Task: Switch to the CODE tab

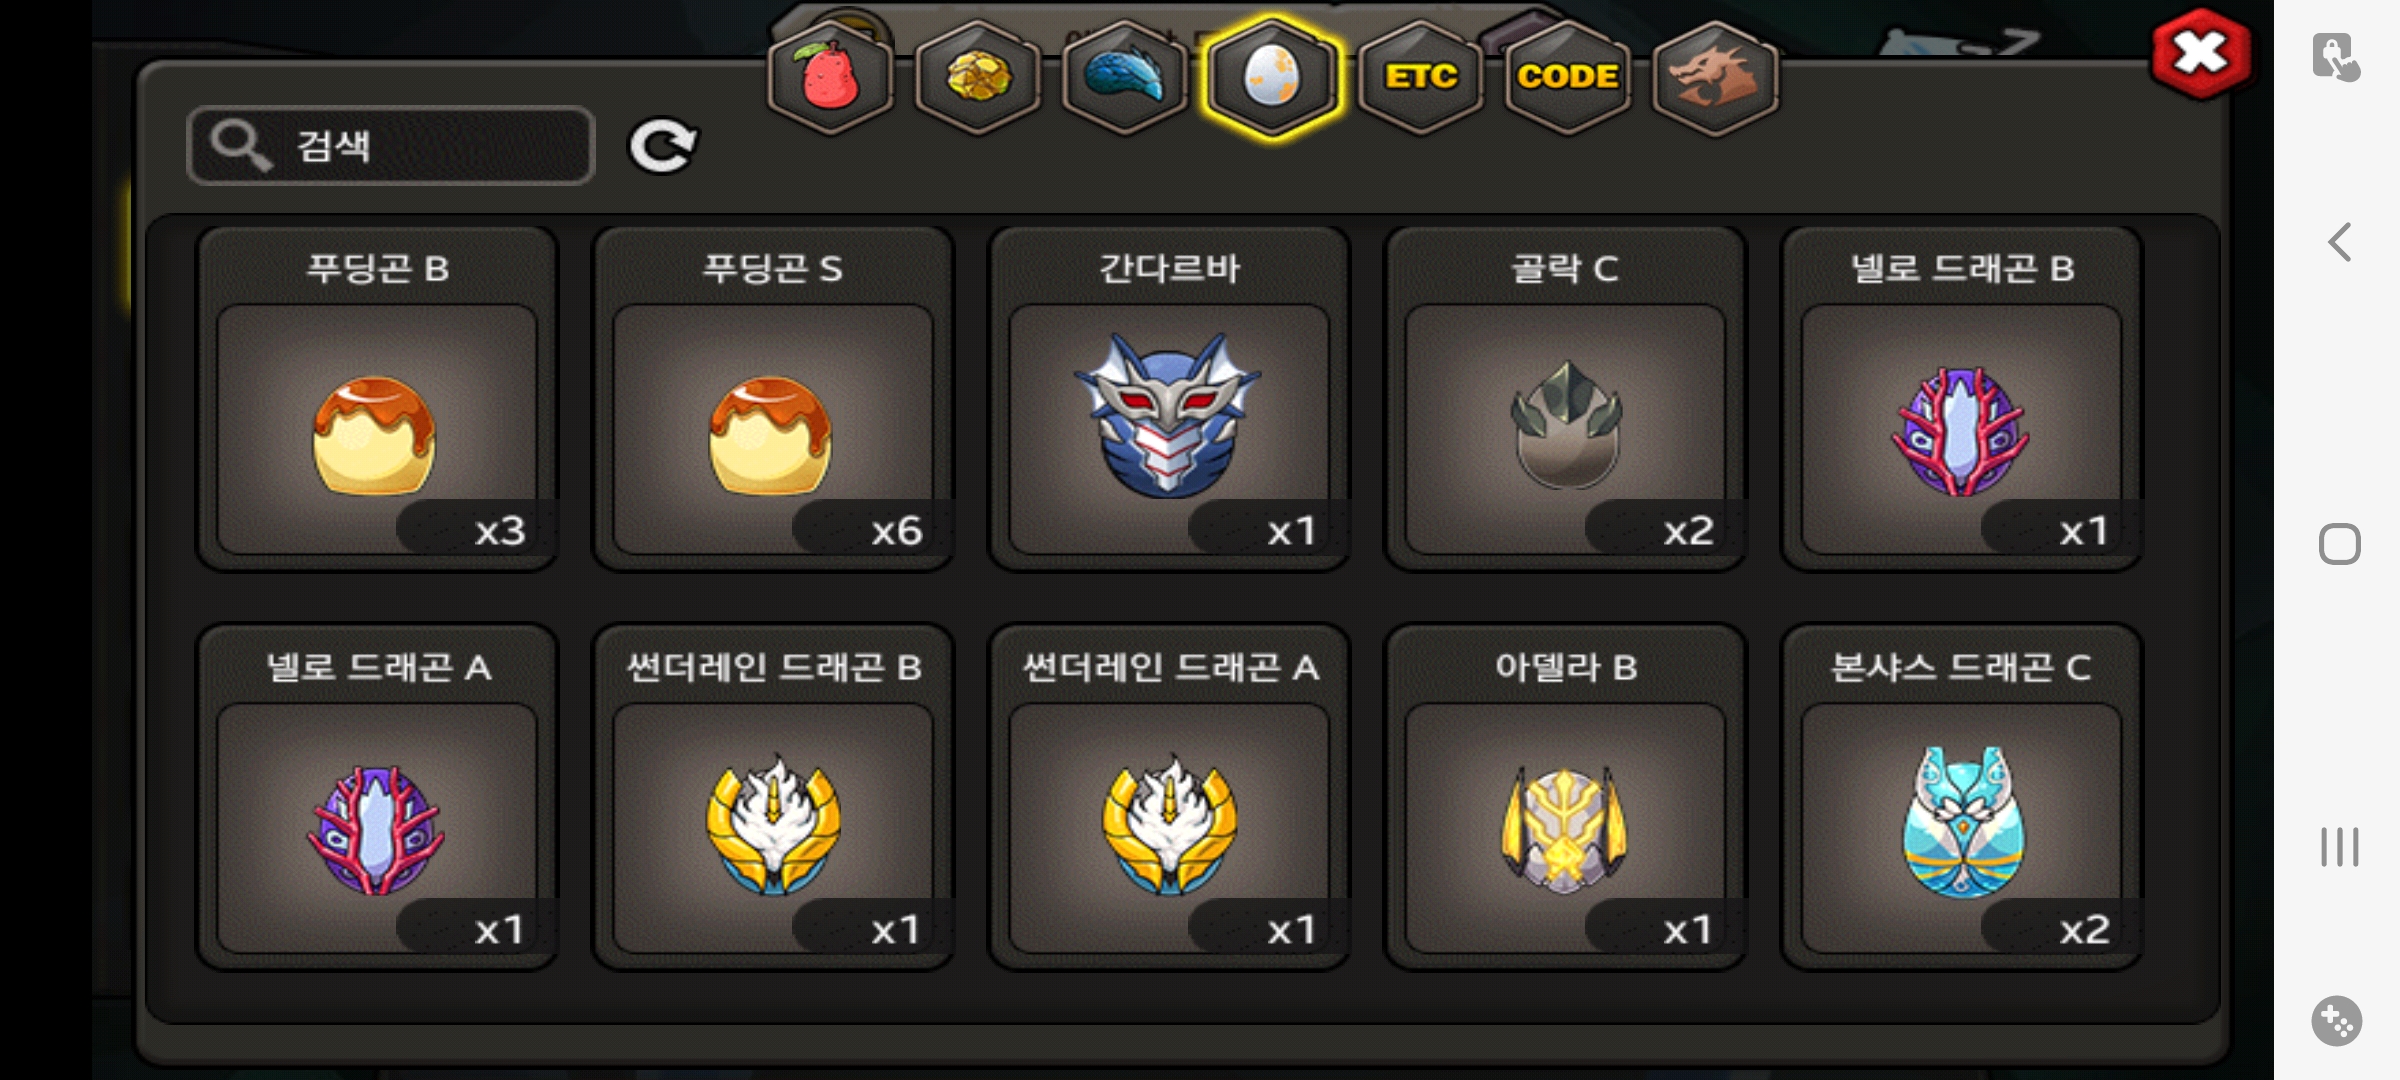Action: point(1567,77)
